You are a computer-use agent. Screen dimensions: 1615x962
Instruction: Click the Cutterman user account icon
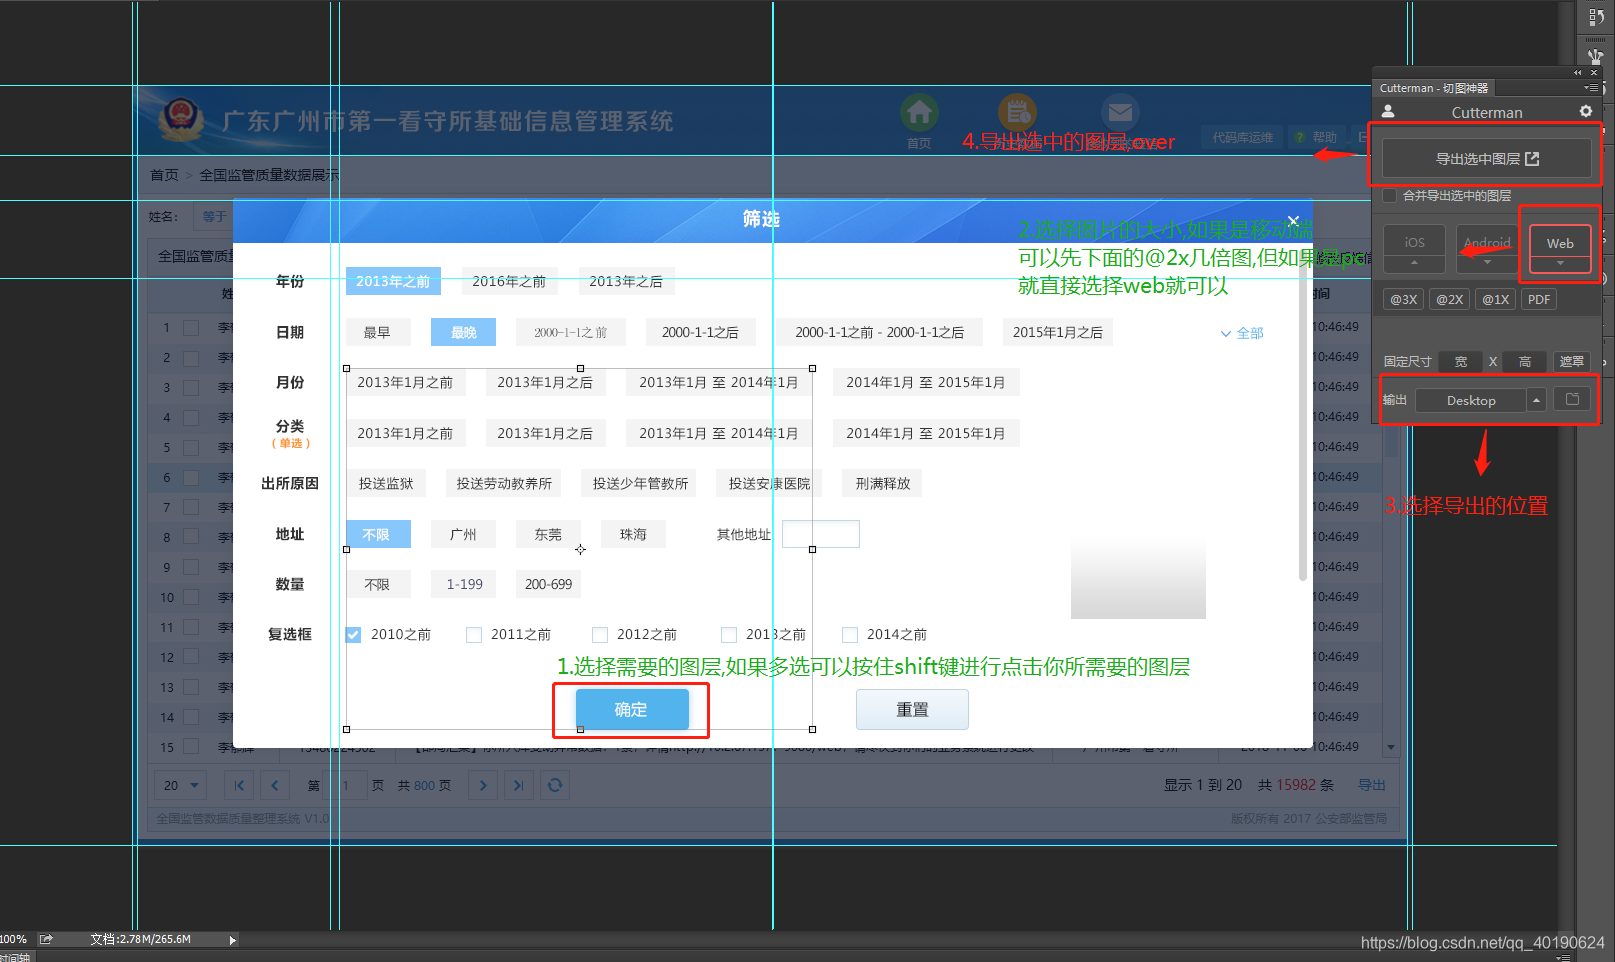1388,112
